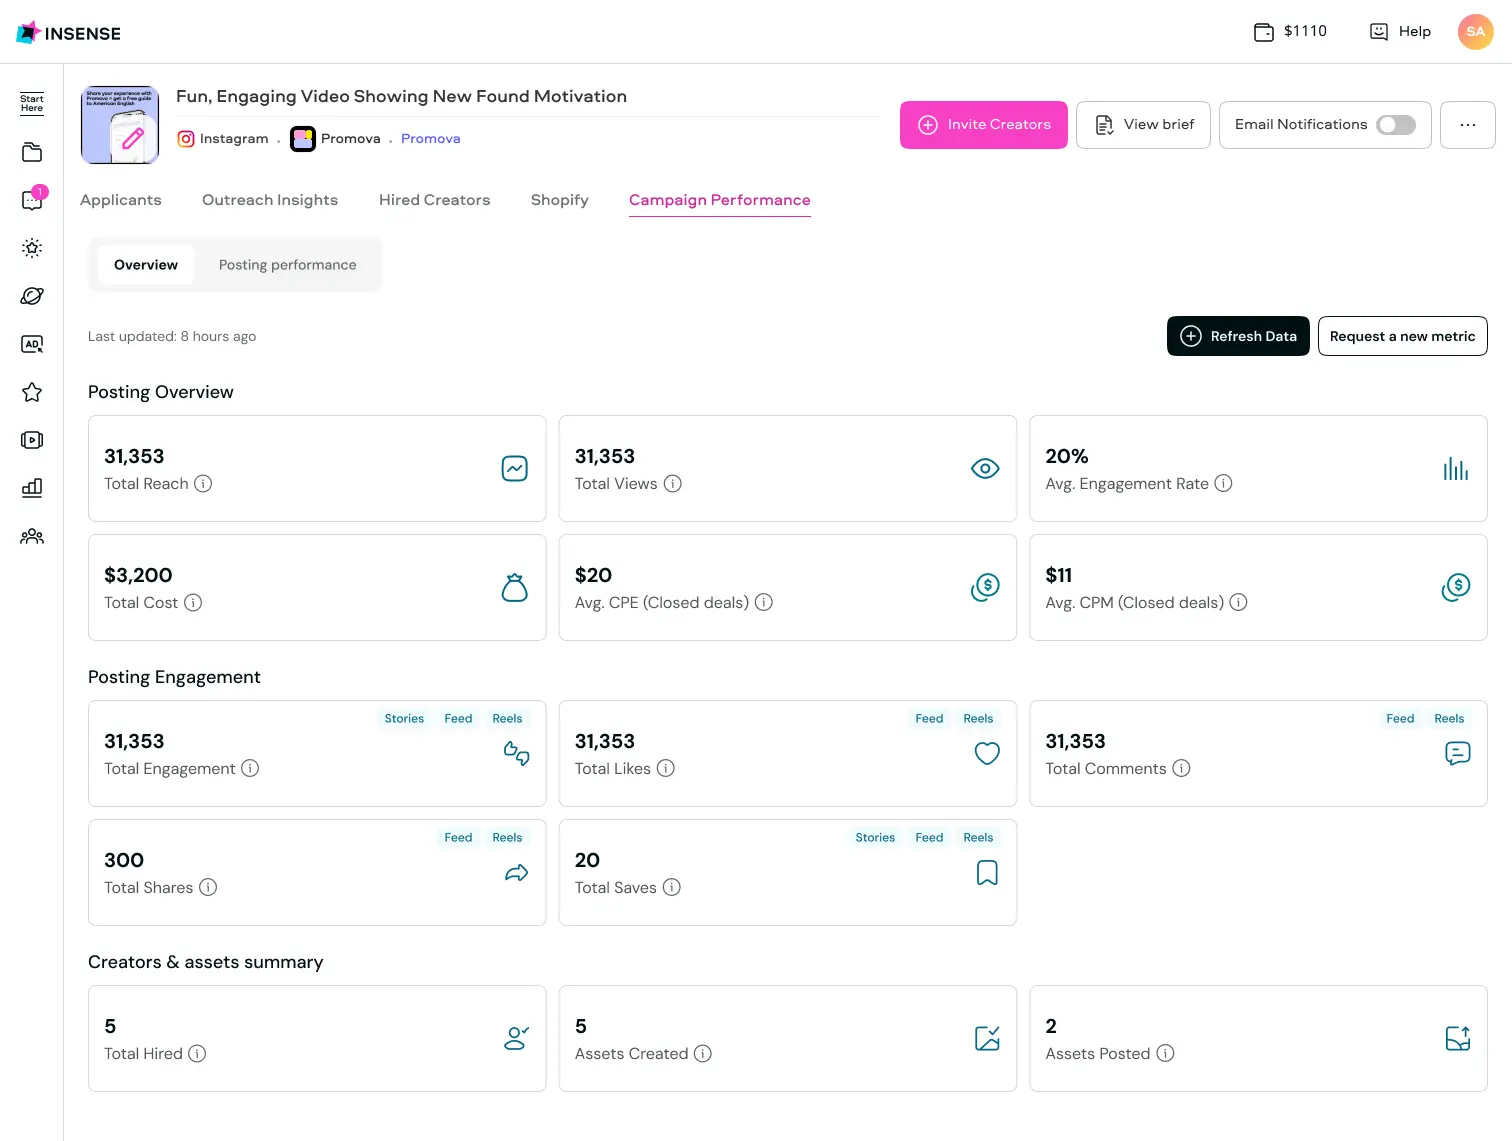The image size is (1512, 1141).
Task: Open the purple Promova link
Action: (x=431, y=139)
